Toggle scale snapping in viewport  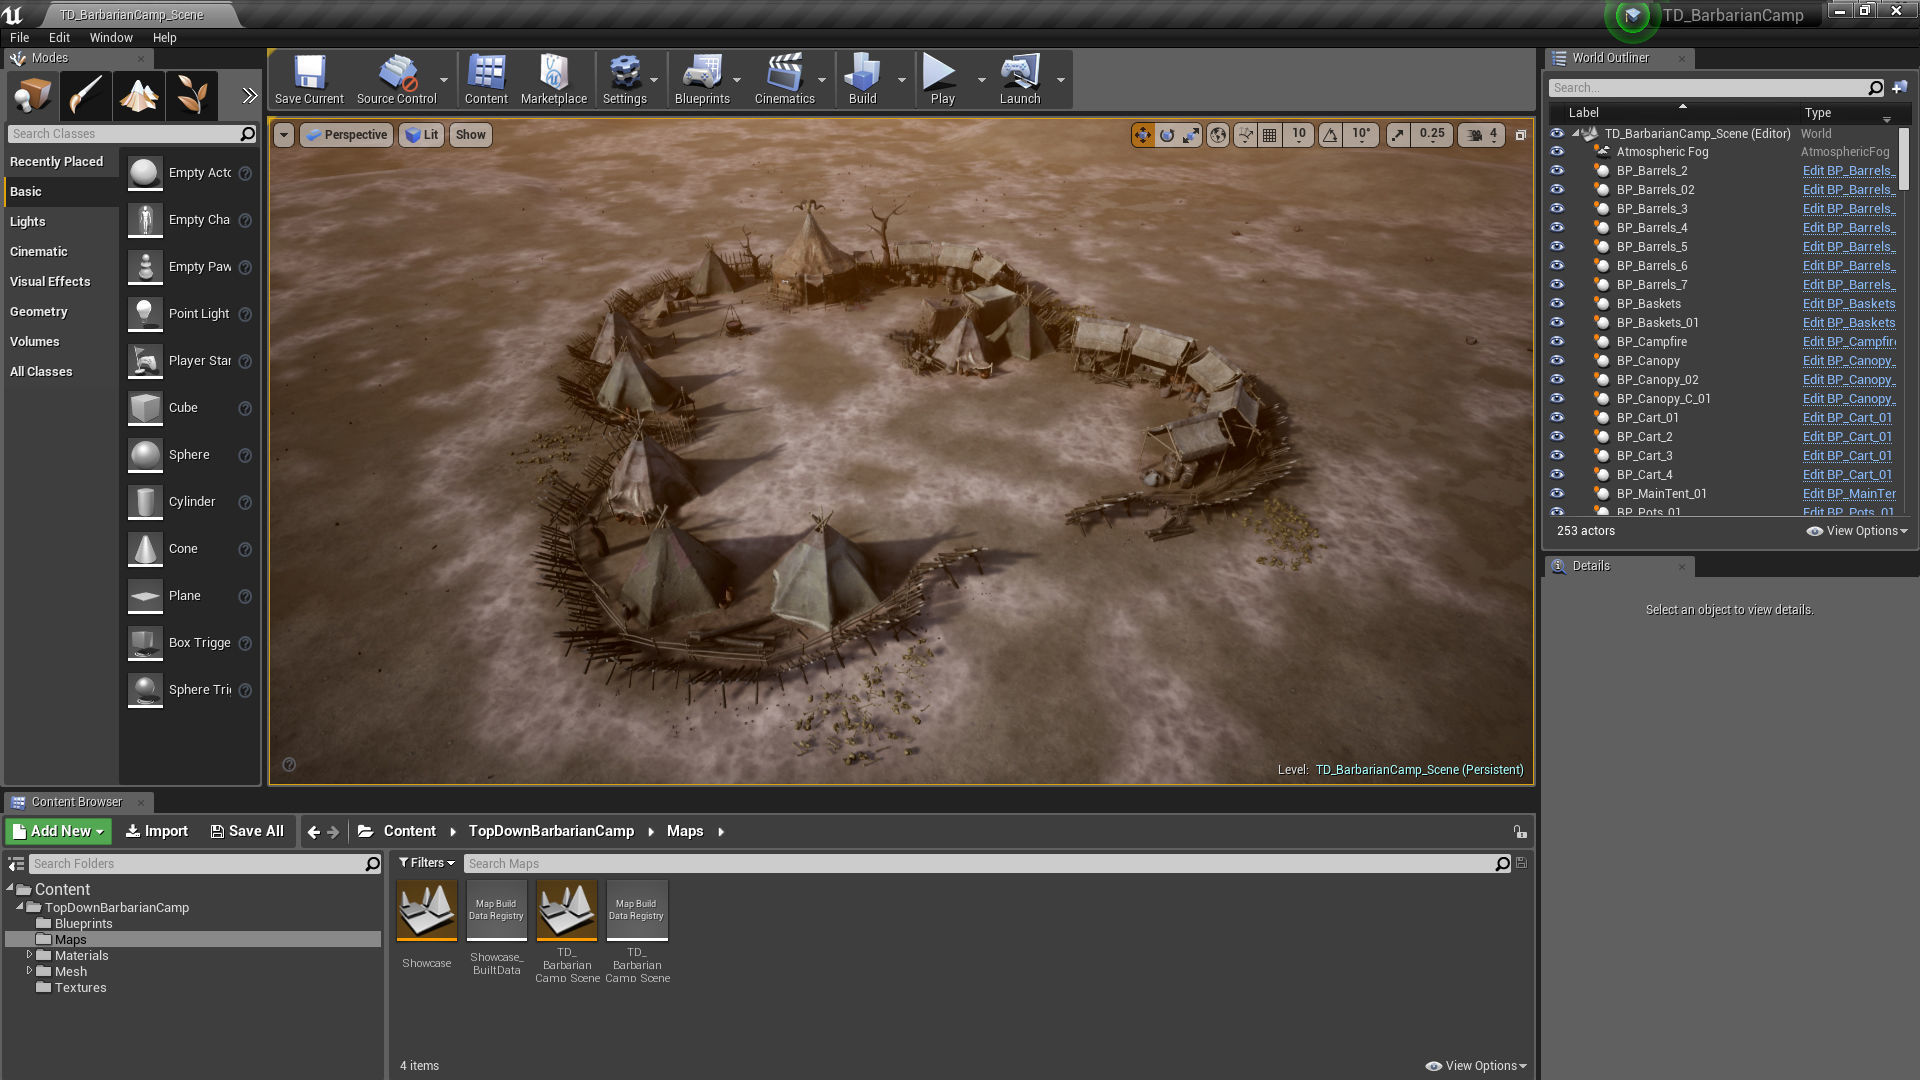click(x=1397, y=135)
